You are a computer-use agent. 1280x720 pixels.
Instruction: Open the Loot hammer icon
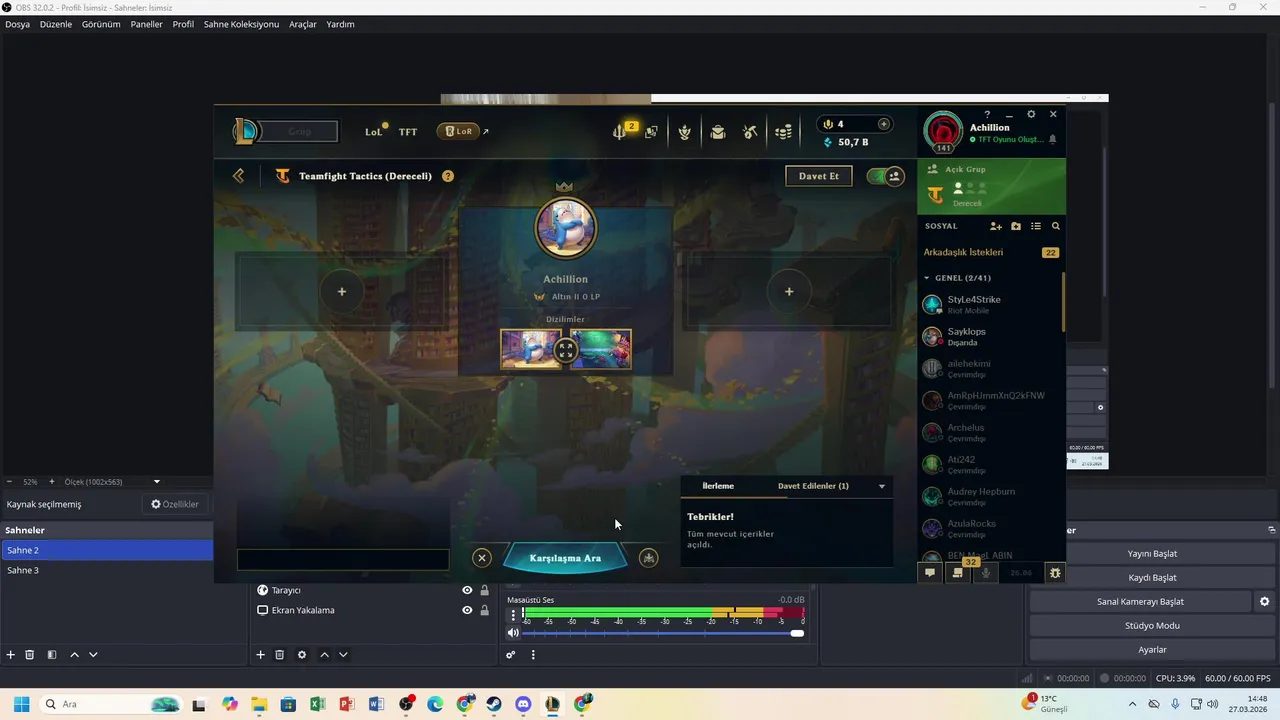pos(750,132)
